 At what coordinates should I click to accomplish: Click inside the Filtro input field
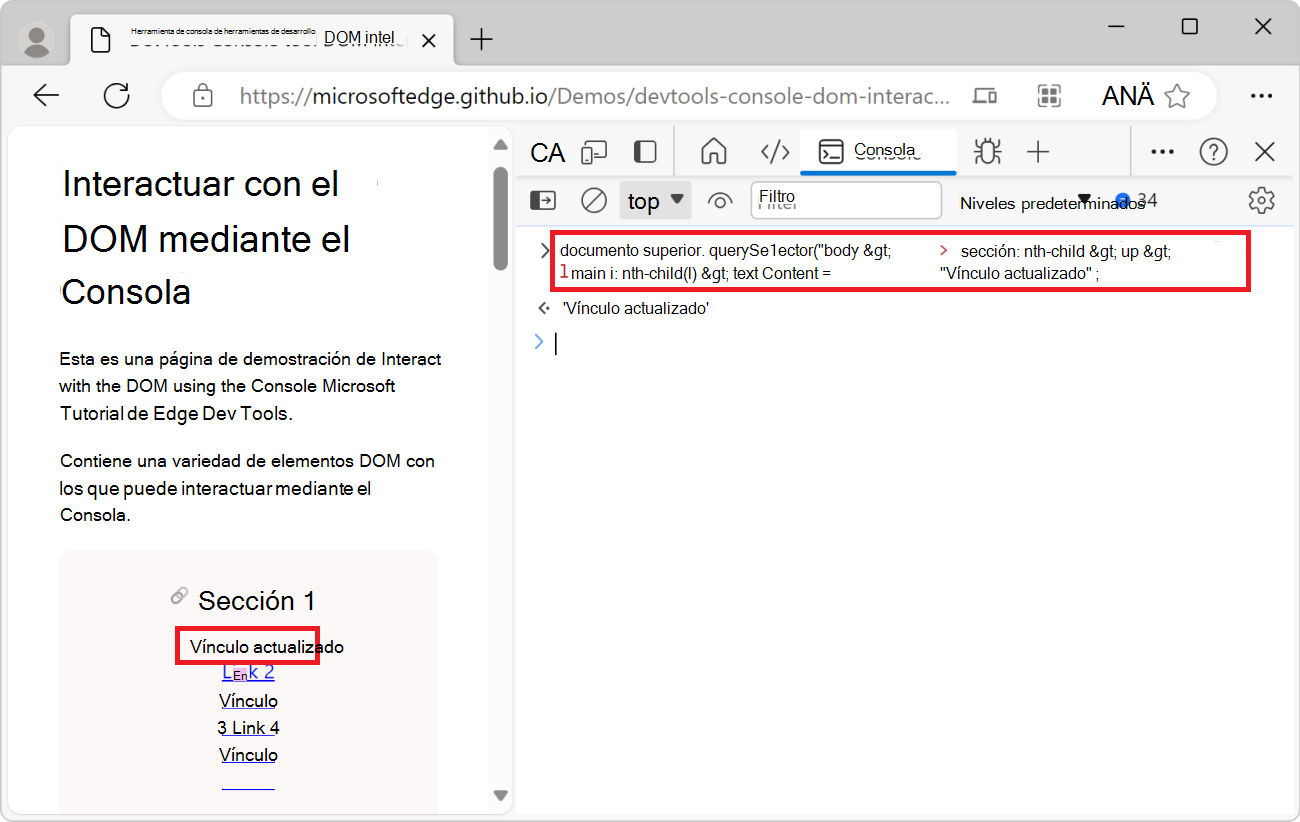846,200
